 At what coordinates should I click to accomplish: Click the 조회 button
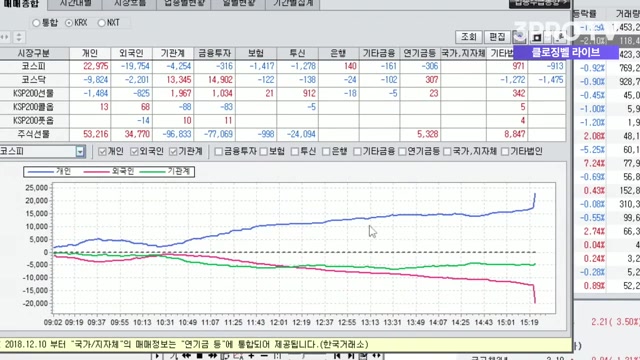pyautogui.click(x=469, y=37)
